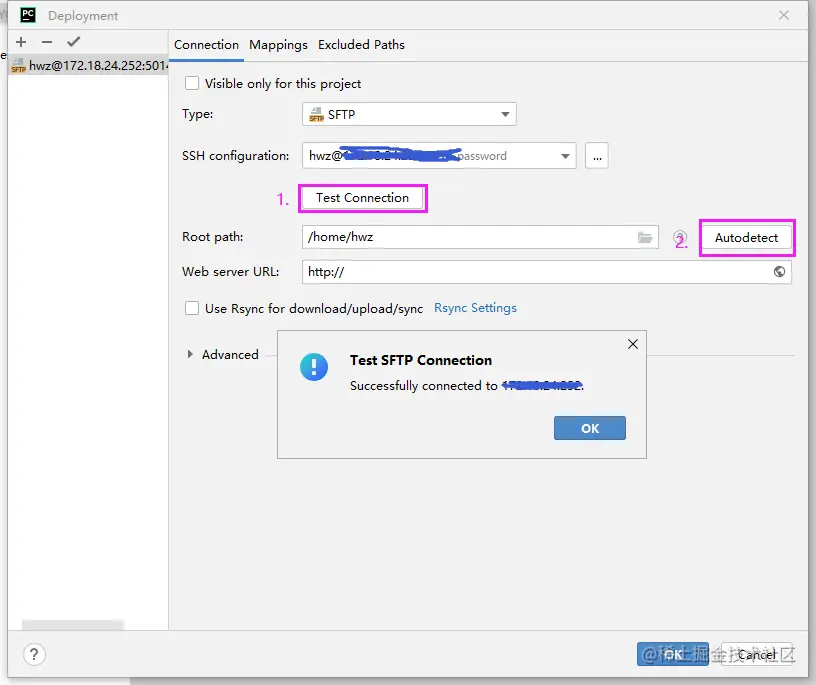Open SSH configurations via ellipsis button
This screenshot has height=685, width=816.
coord(597,156)
